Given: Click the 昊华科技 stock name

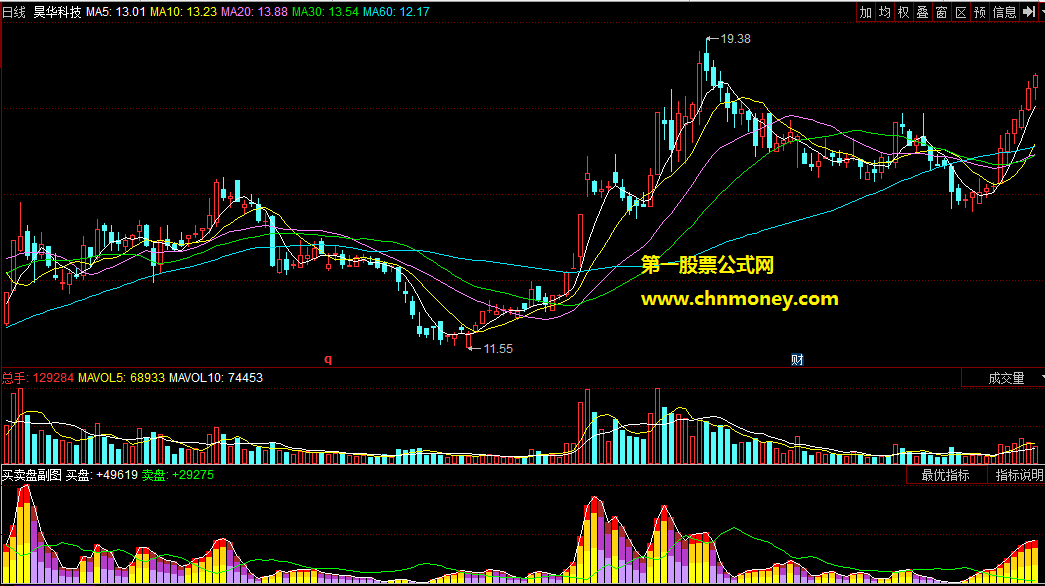Looking at the screenshot, I should tap(57, 12).
